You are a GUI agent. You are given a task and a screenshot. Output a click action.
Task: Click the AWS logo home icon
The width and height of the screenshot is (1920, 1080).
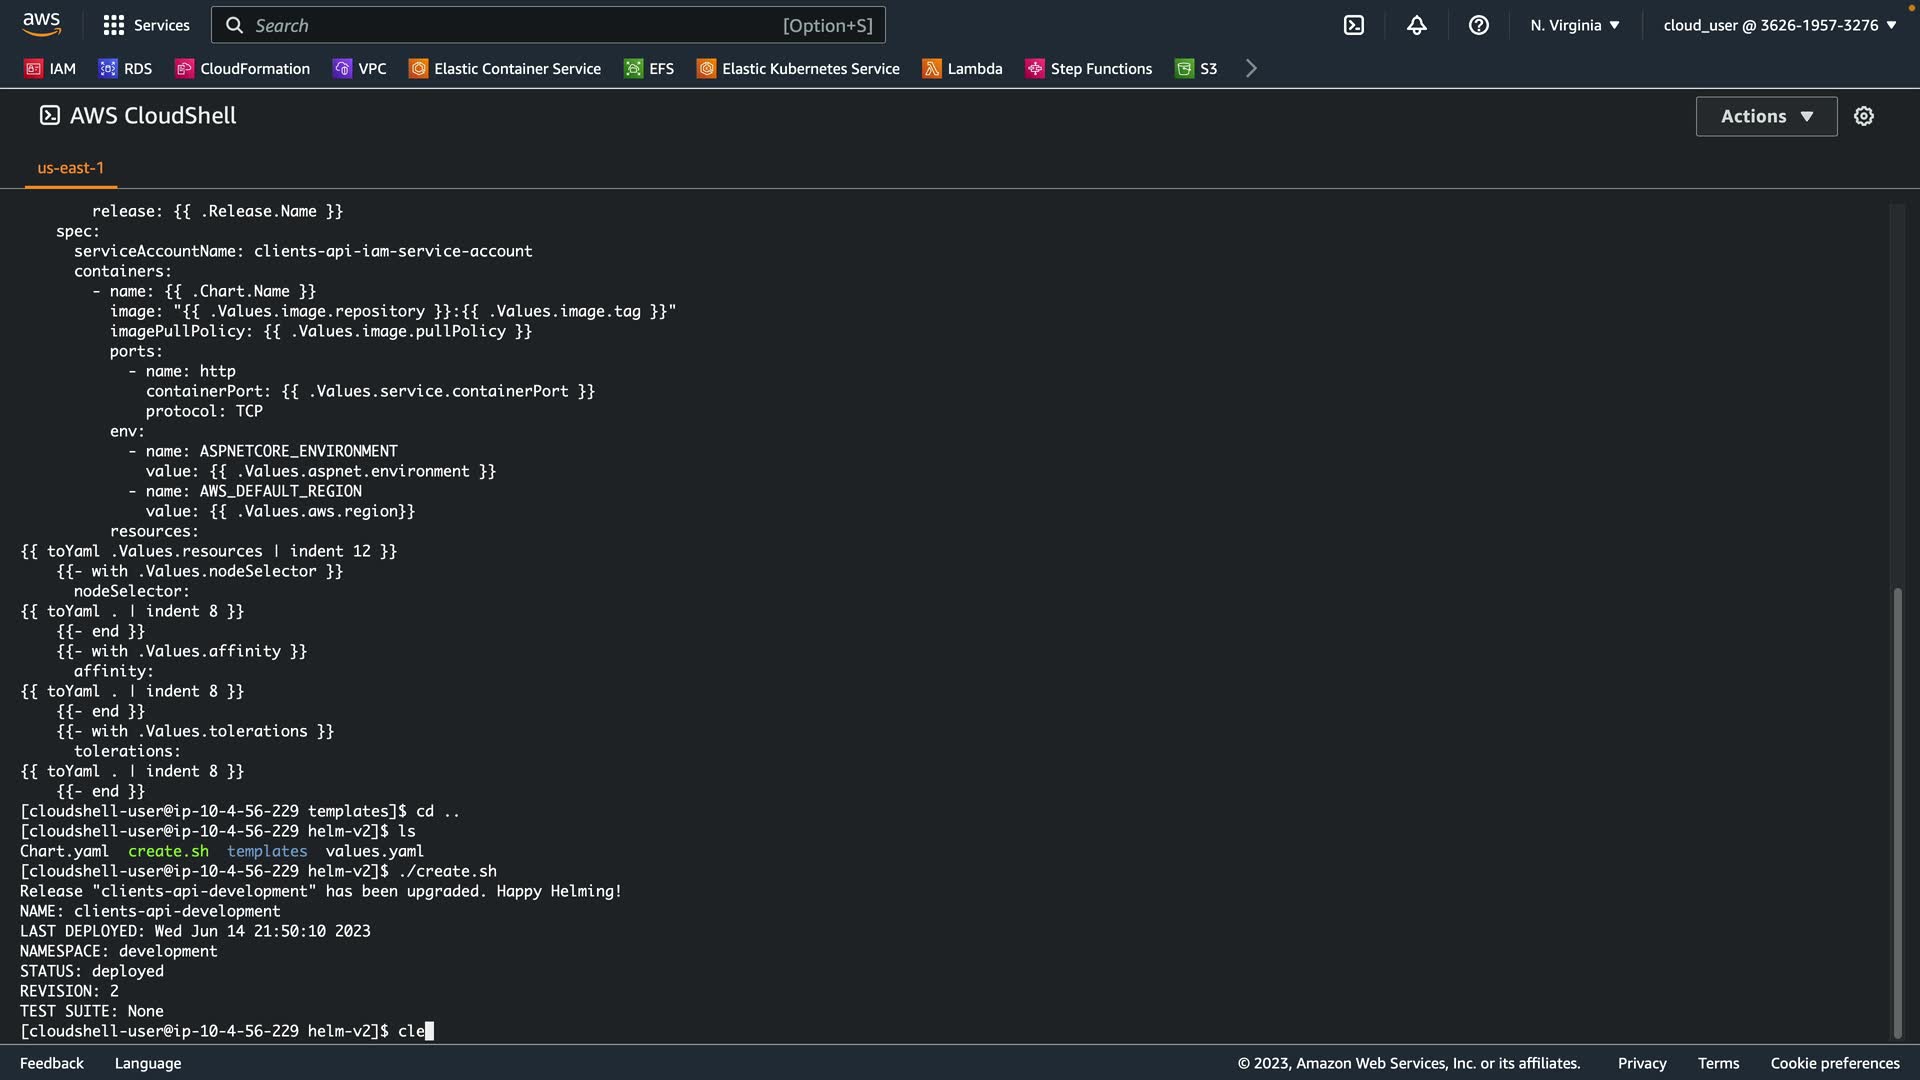pyautogui.click(x=41, y=24)
